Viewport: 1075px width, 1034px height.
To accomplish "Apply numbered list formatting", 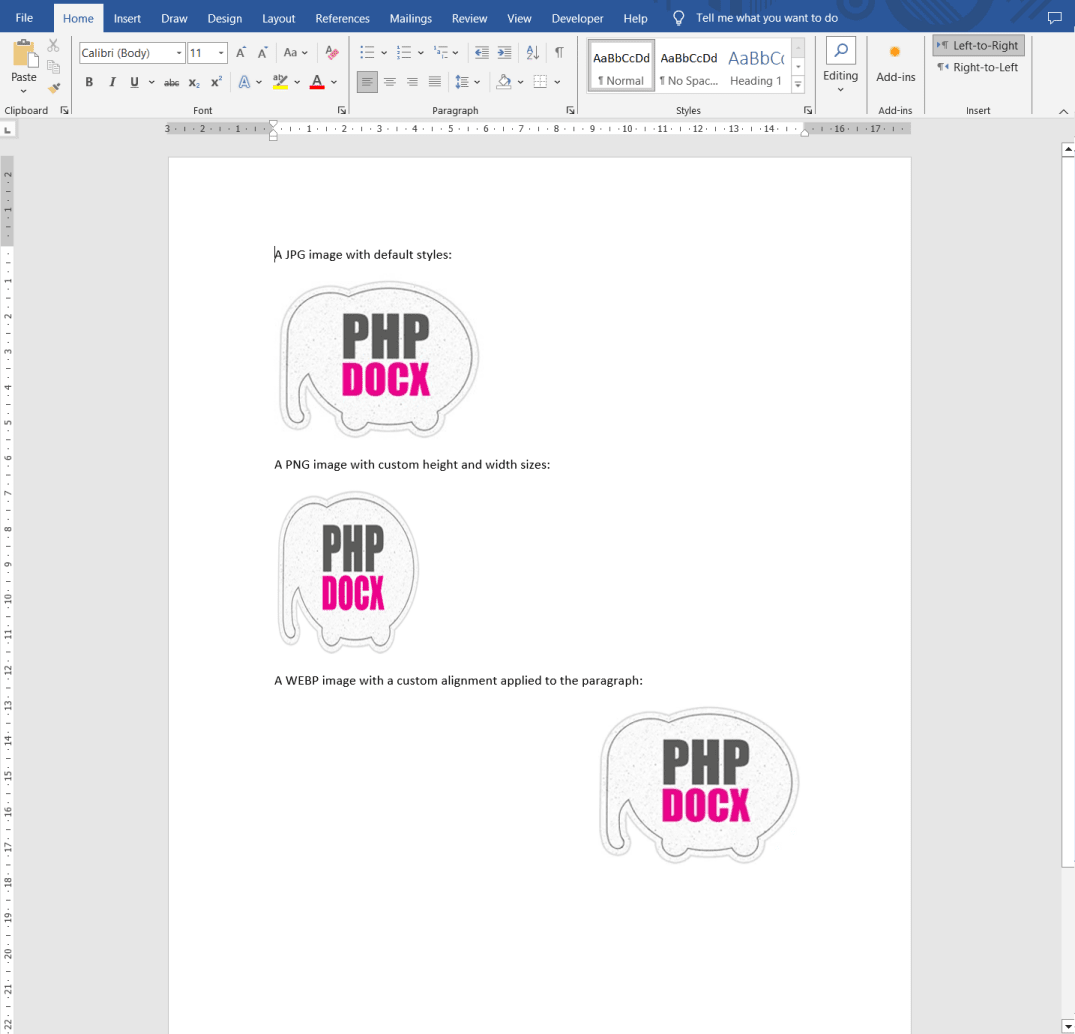I will tap(404, 53).
